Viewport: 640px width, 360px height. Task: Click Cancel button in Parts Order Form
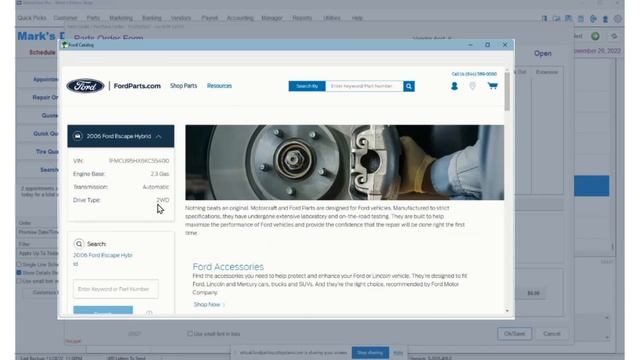(x=551, y=333)
